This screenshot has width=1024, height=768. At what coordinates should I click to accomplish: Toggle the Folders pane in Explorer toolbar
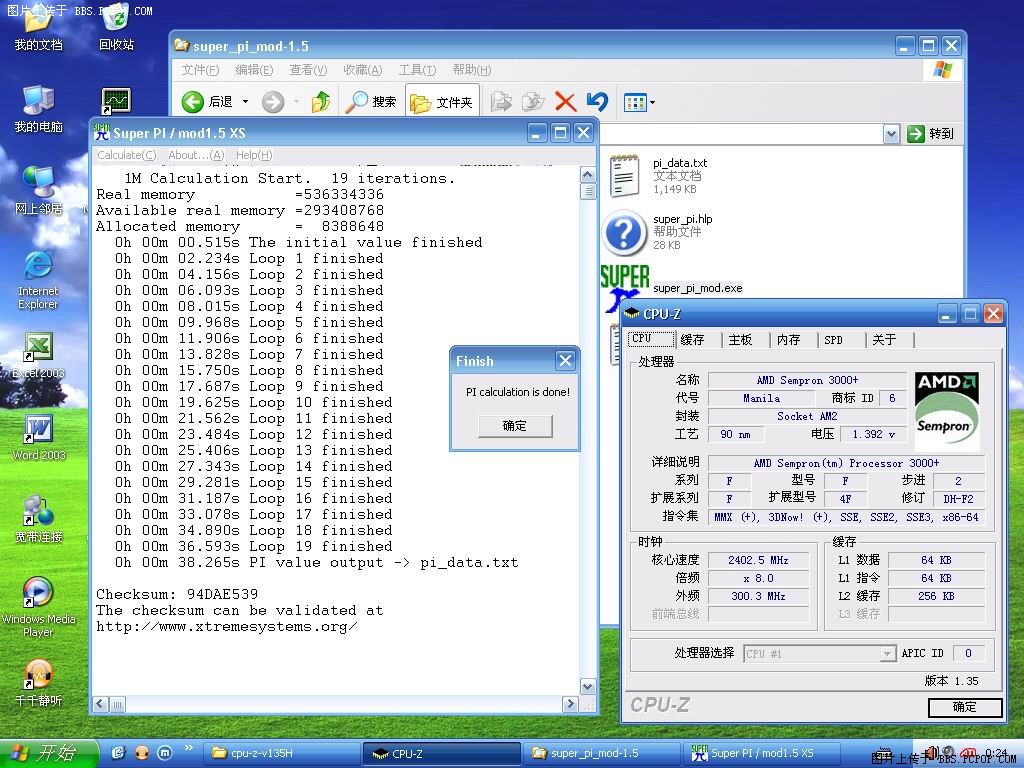click(x=441, y=102)
